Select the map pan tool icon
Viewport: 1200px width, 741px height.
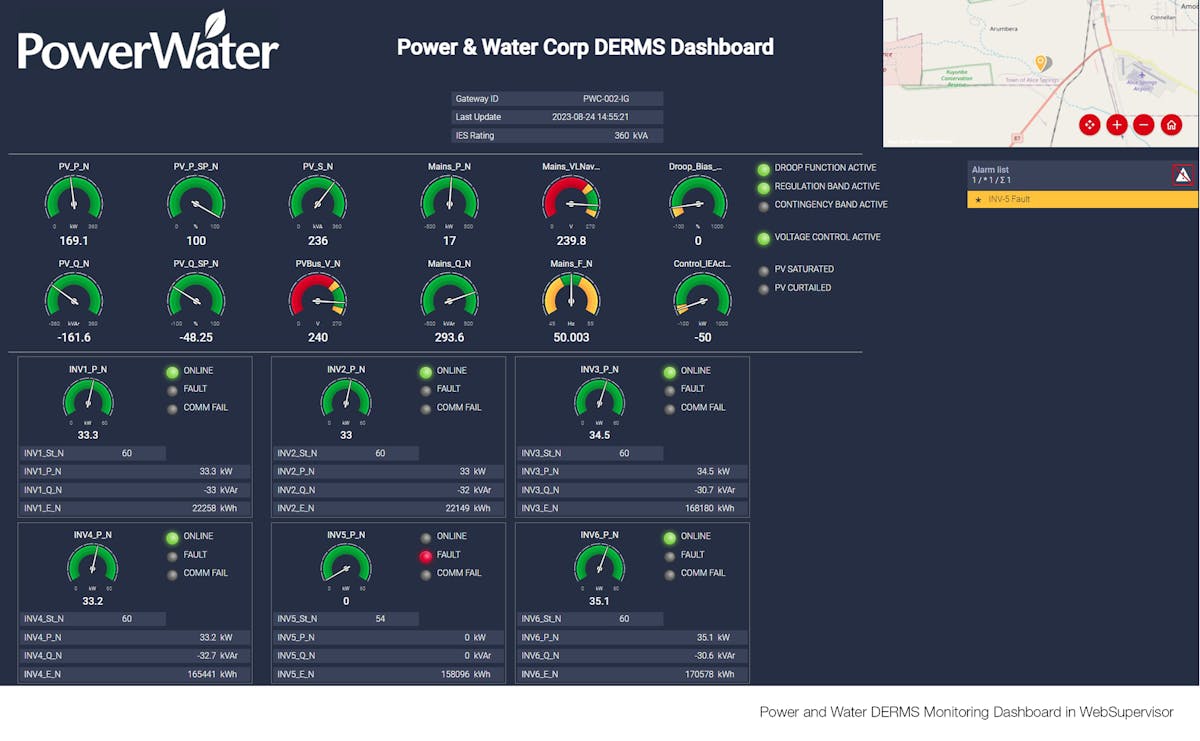click(x=1091, y=125)
